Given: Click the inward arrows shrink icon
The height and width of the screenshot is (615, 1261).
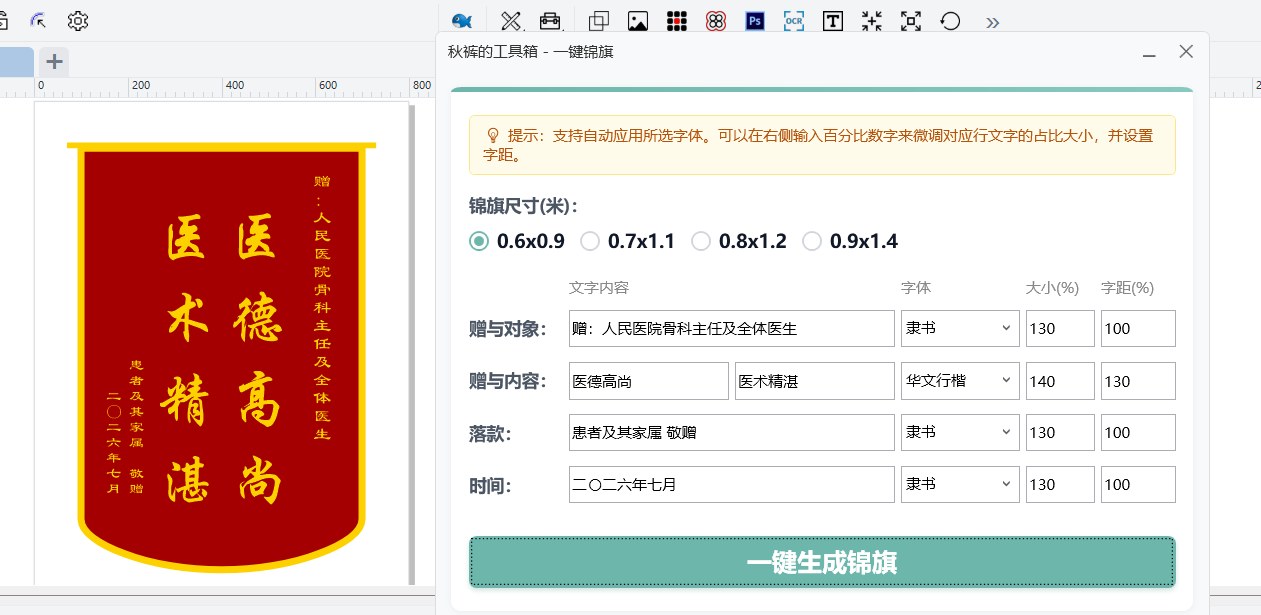Looking at the screenshot, I should click(x=872, y=21).
